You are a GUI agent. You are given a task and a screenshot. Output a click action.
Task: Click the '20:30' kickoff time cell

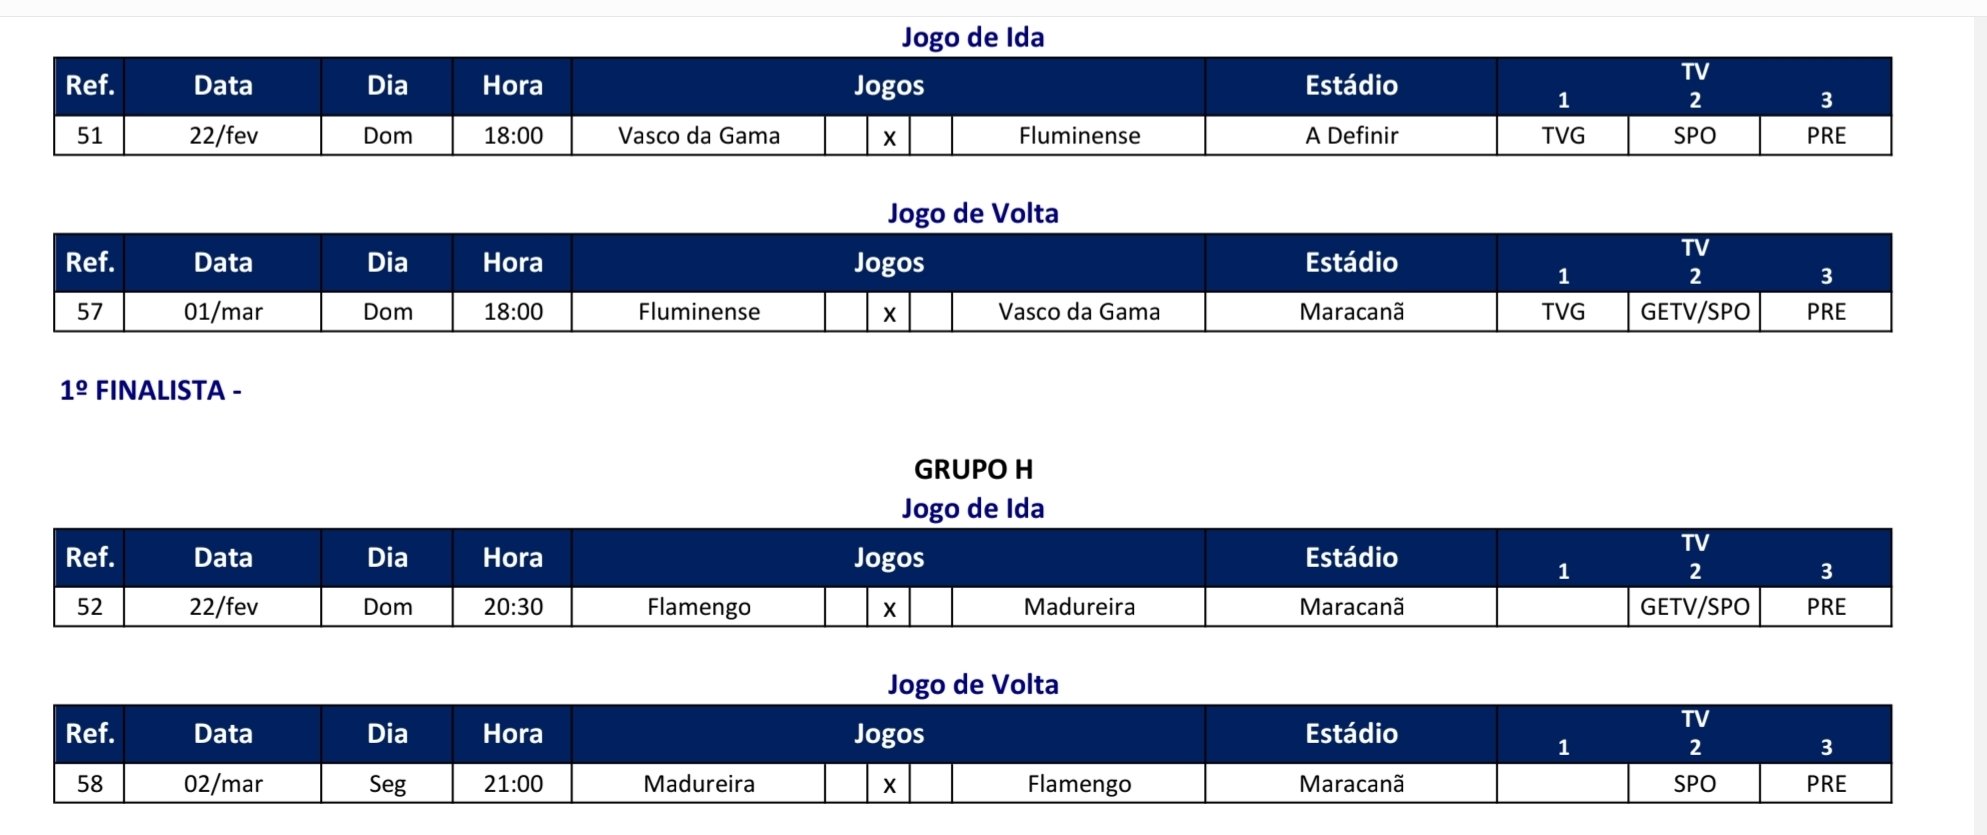coord(513,607)
